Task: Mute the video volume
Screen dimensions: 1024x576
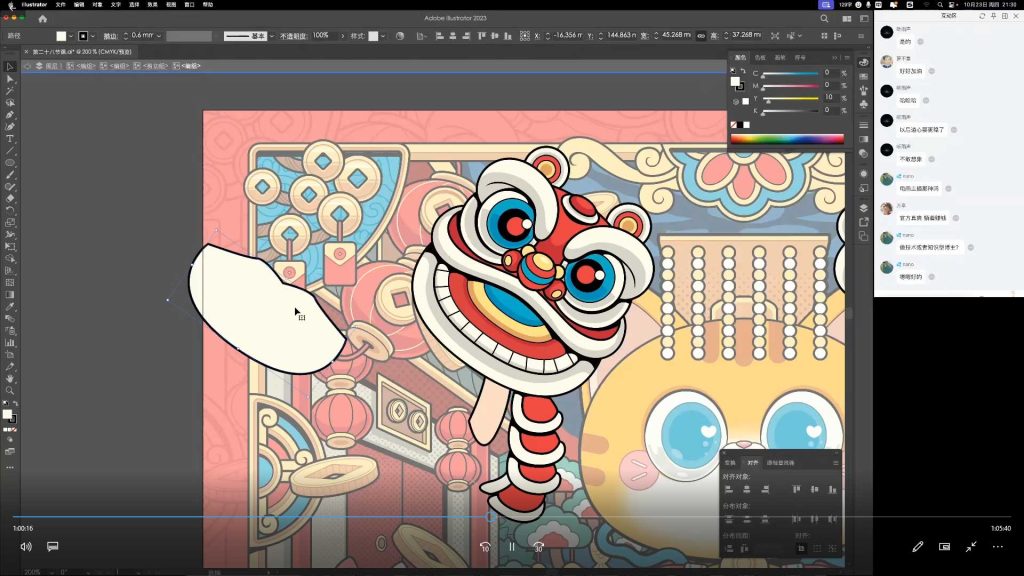Action: (26, 547)
